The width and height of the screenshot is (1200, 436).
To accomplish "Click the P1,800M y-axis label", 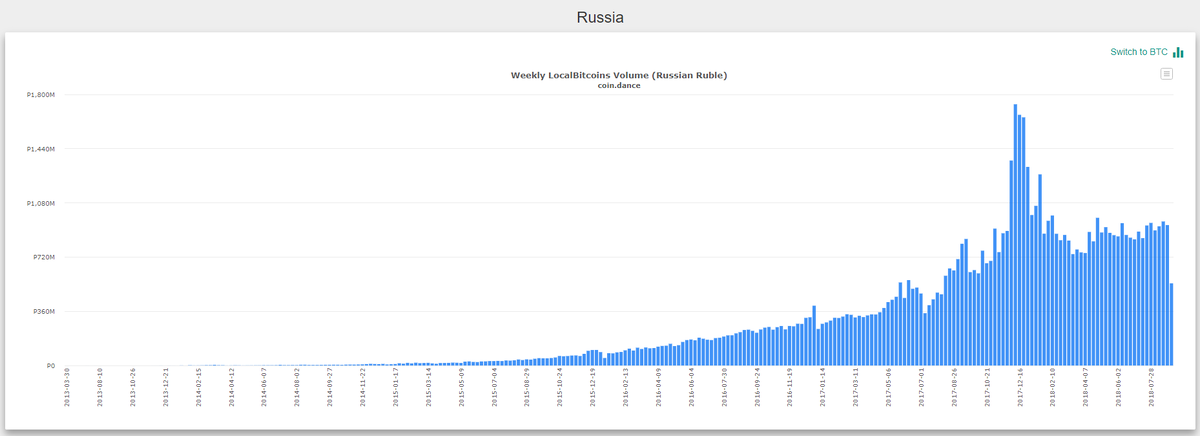I will click(x=41, y=95).
